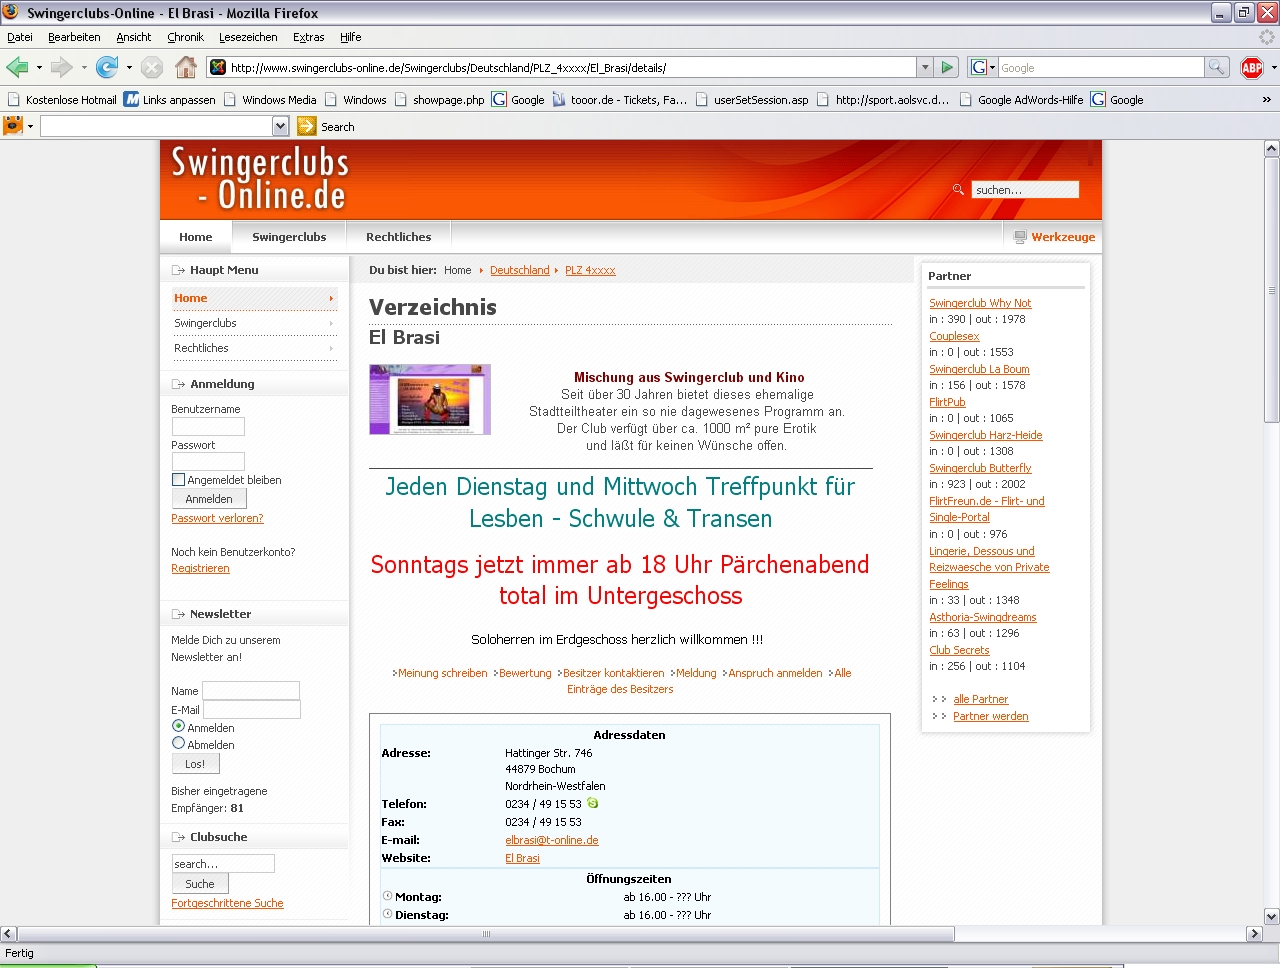Switch to the Rechtliches site tab
The image size is (1280, 968).
398,237
